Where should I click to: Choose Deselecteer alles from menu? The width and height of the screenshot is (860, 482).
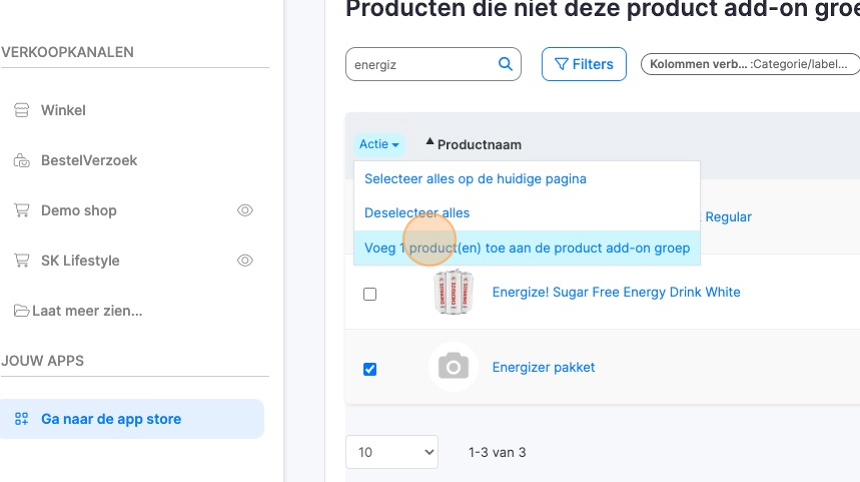[417, 213]
